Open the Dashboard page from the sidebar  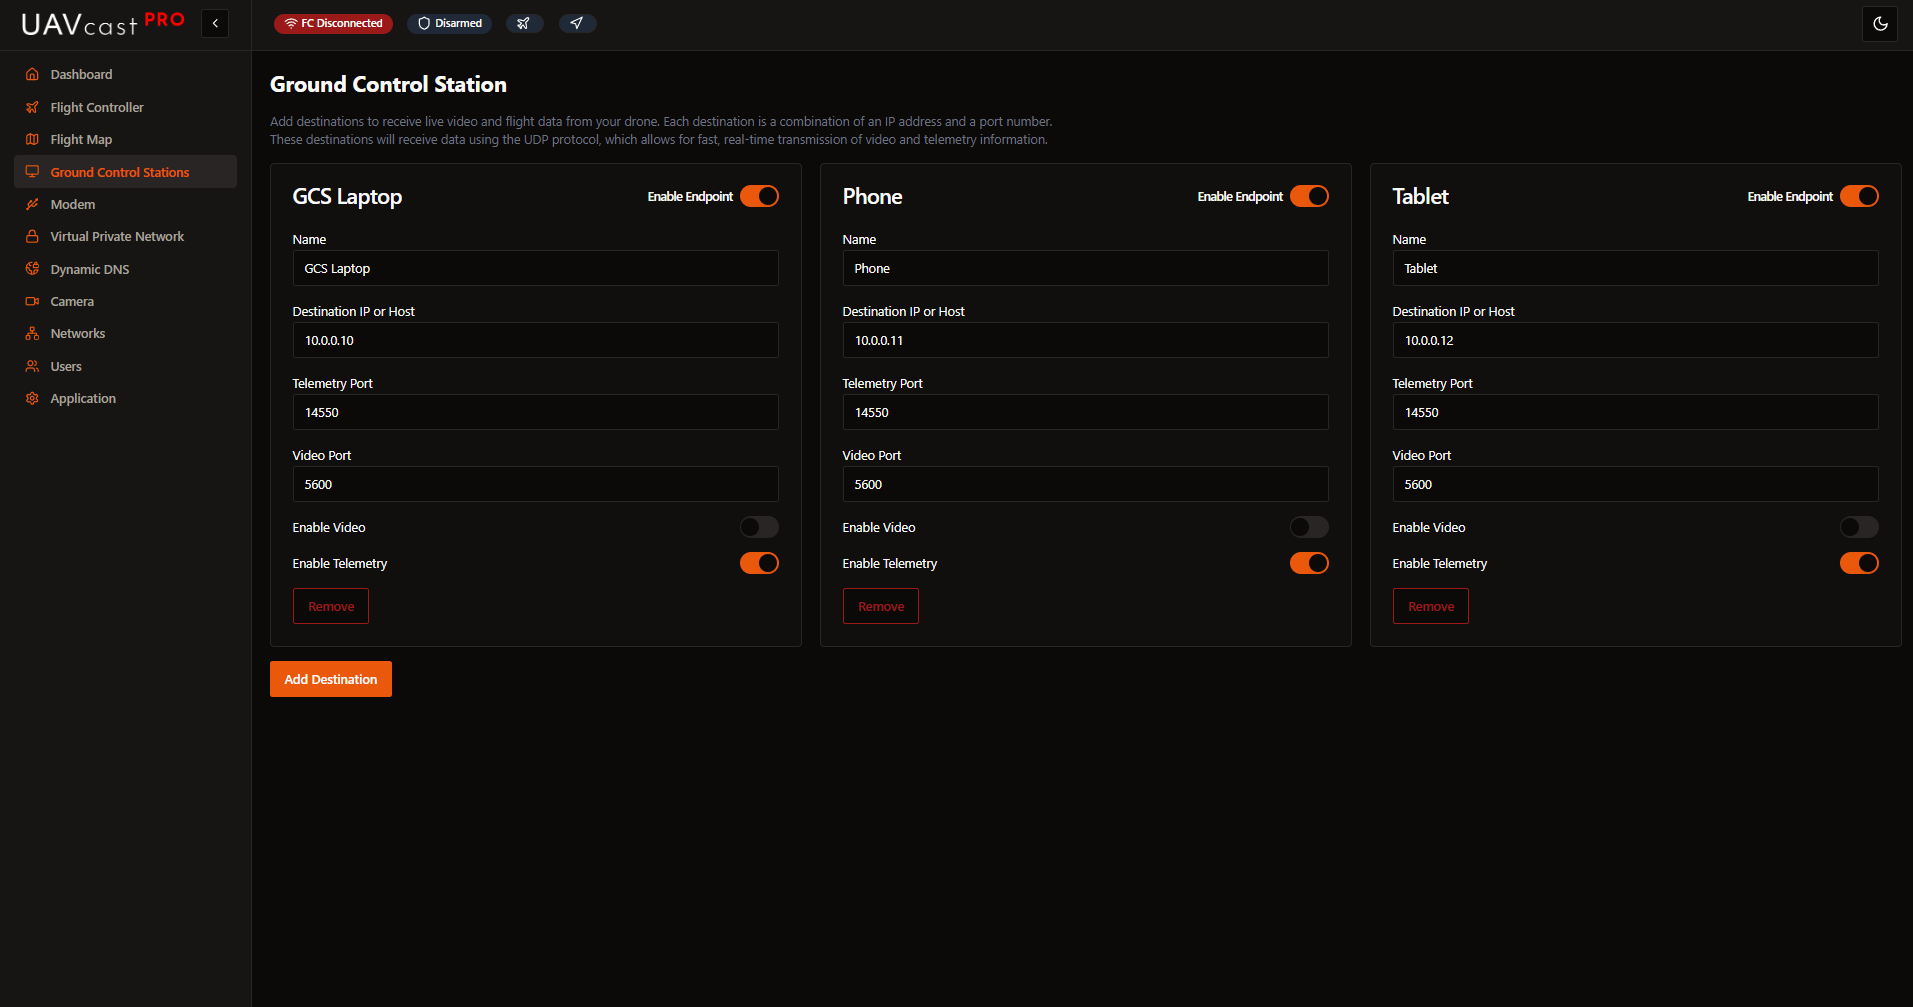click(81, 75)
